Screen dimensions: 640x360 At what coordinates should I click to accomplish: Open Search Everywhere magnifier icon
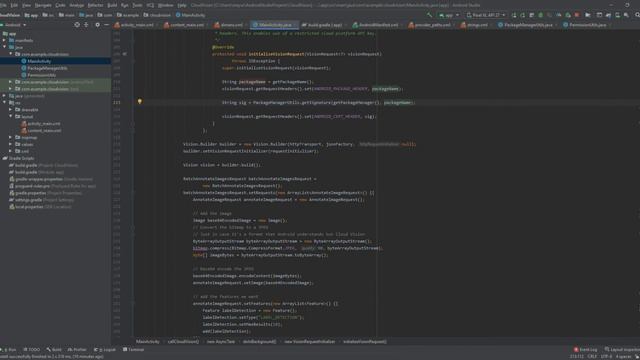(x=637, y=15)
